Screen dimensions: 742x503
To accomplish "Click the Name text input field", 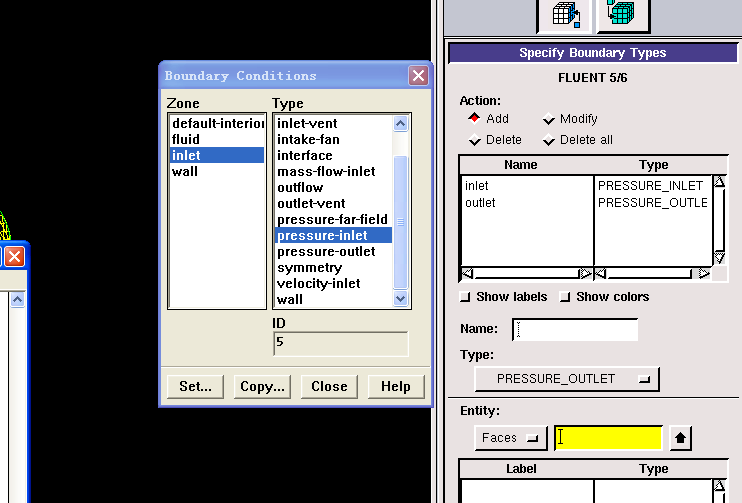I will tap(575, 329).
